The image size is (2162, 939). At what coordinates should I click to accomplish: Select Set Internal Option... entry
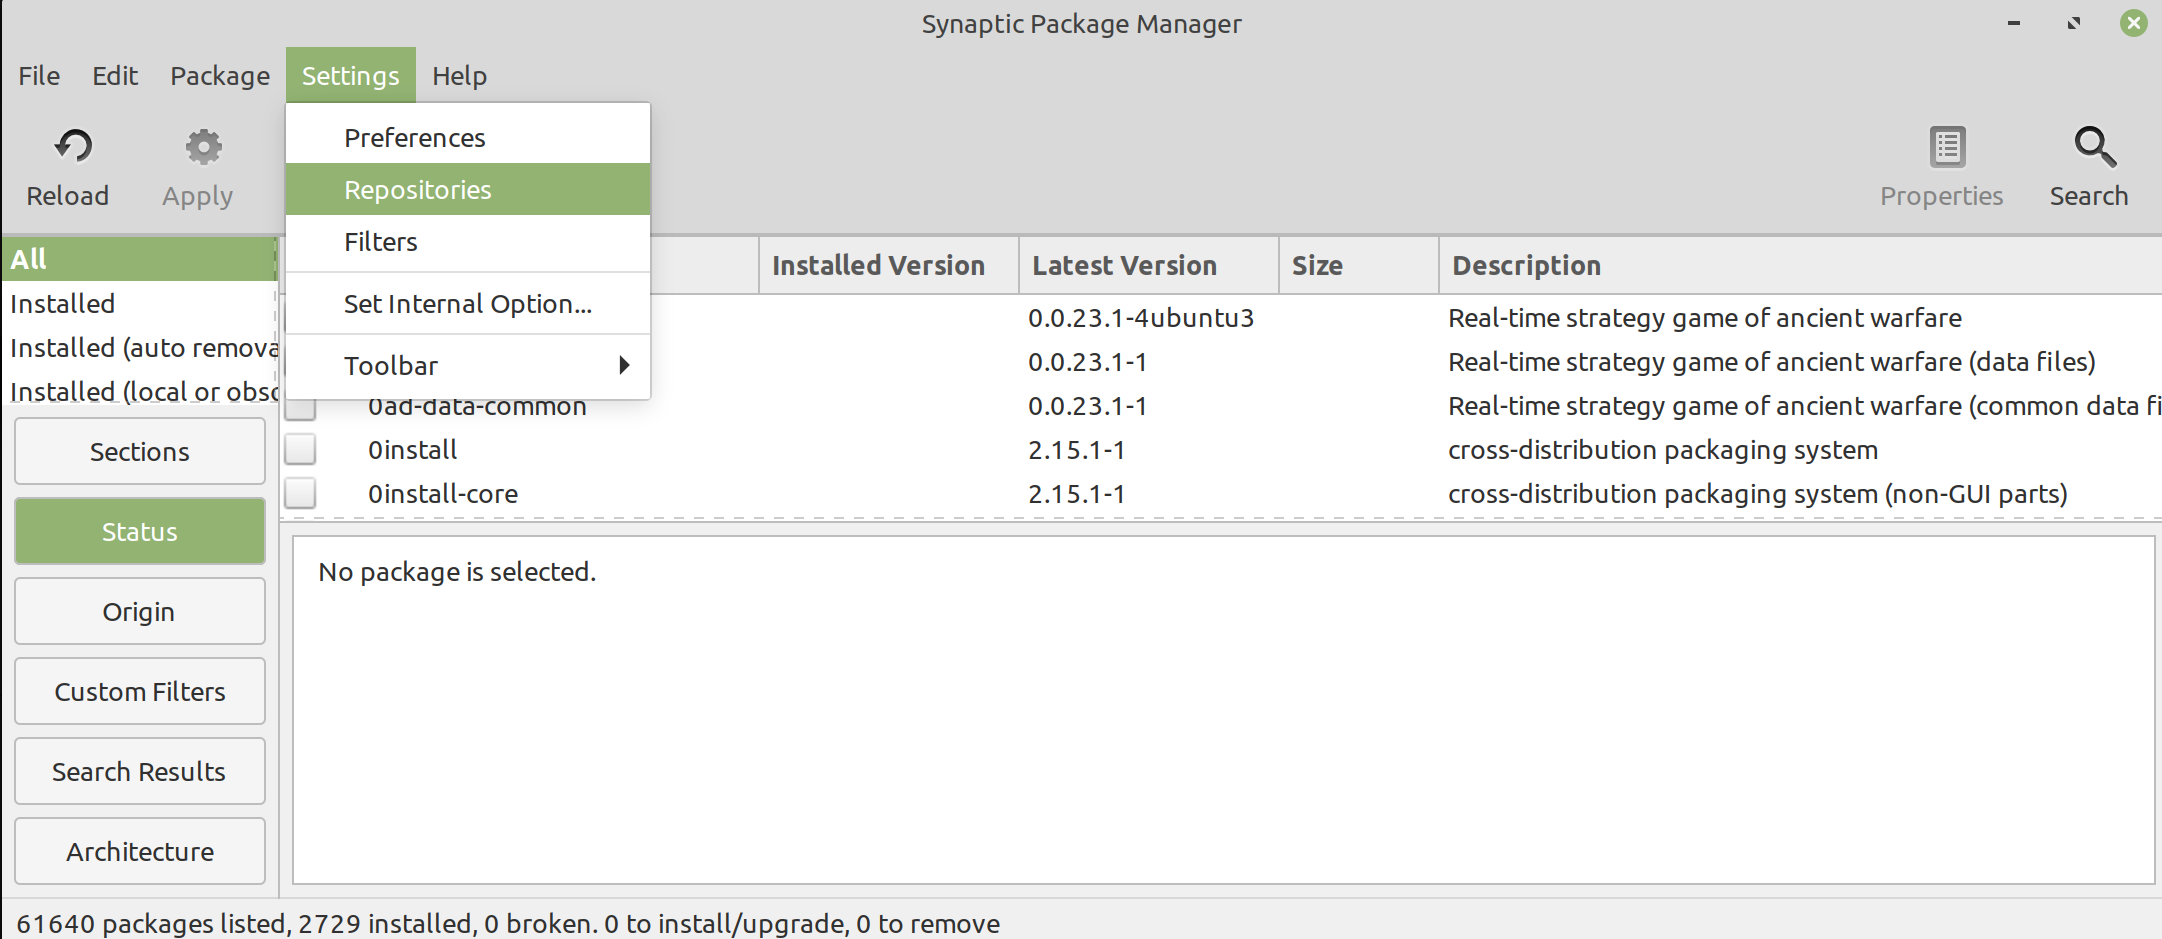coord(468,303)
